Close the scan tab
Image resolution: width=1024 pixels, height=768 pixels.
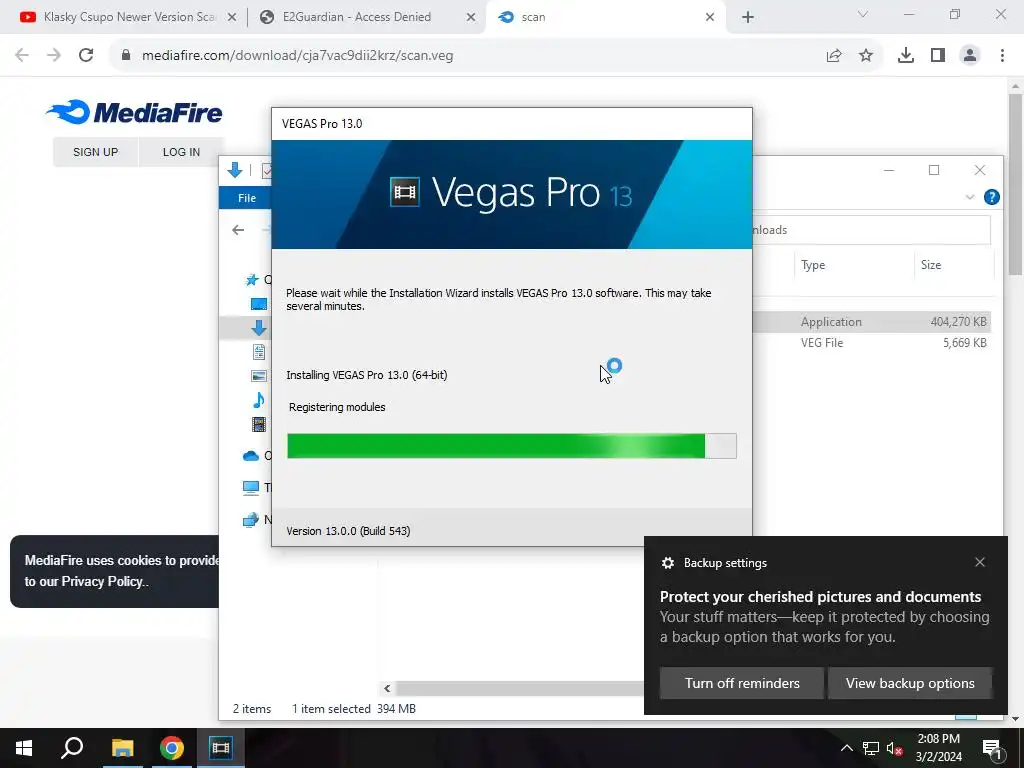710,18
